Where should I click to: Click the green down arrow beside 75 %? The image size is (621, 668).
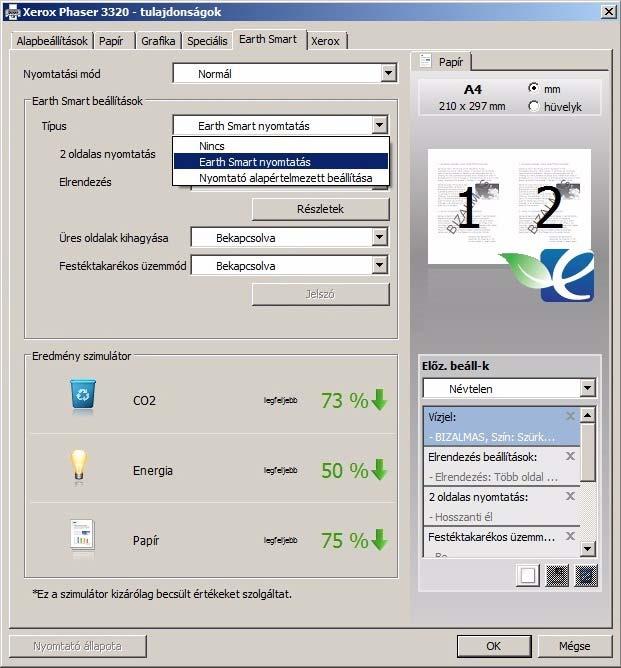coord(379,540)
